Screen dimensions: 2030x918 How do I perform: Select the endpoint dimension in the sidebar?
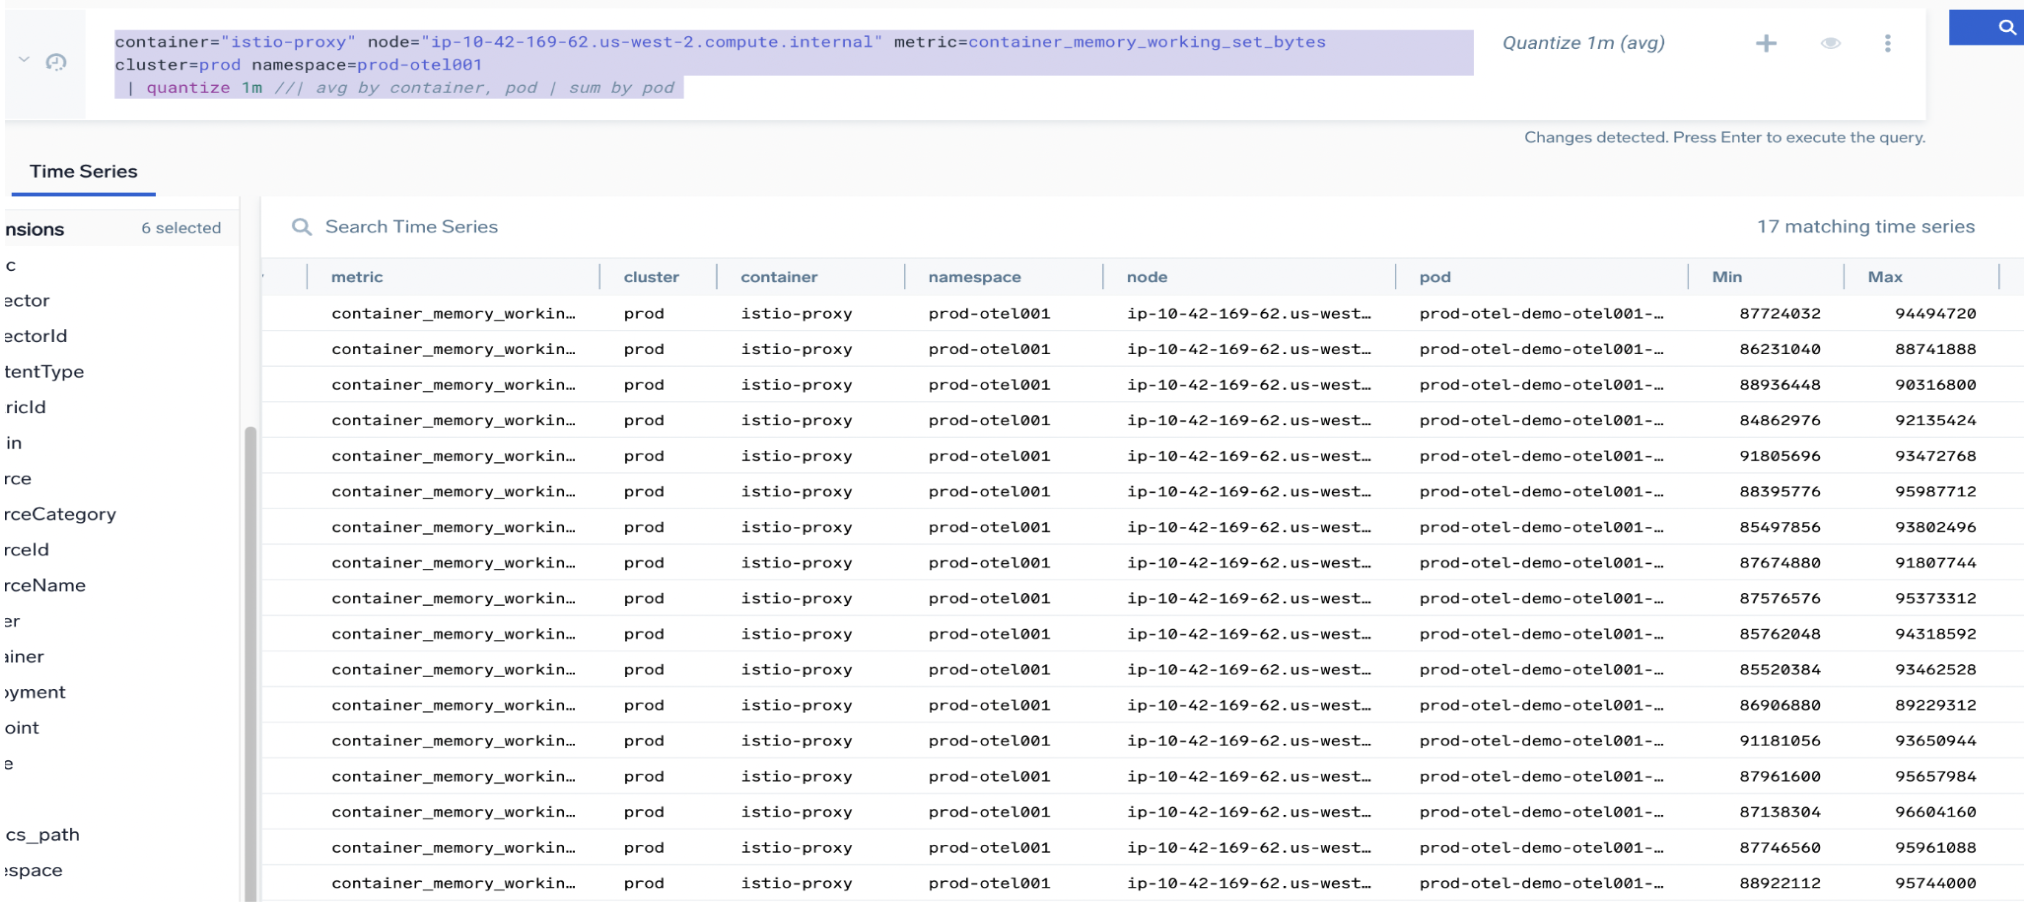pos(23,728)
